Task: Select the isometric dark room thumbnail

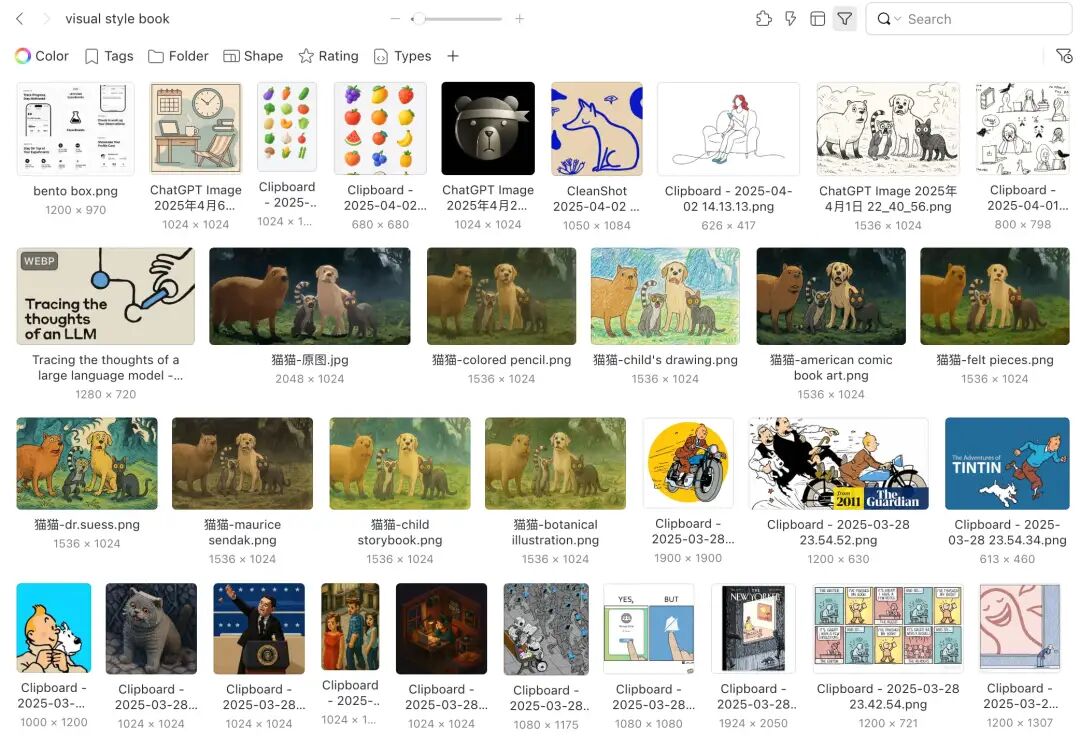Action: [442, 628]
